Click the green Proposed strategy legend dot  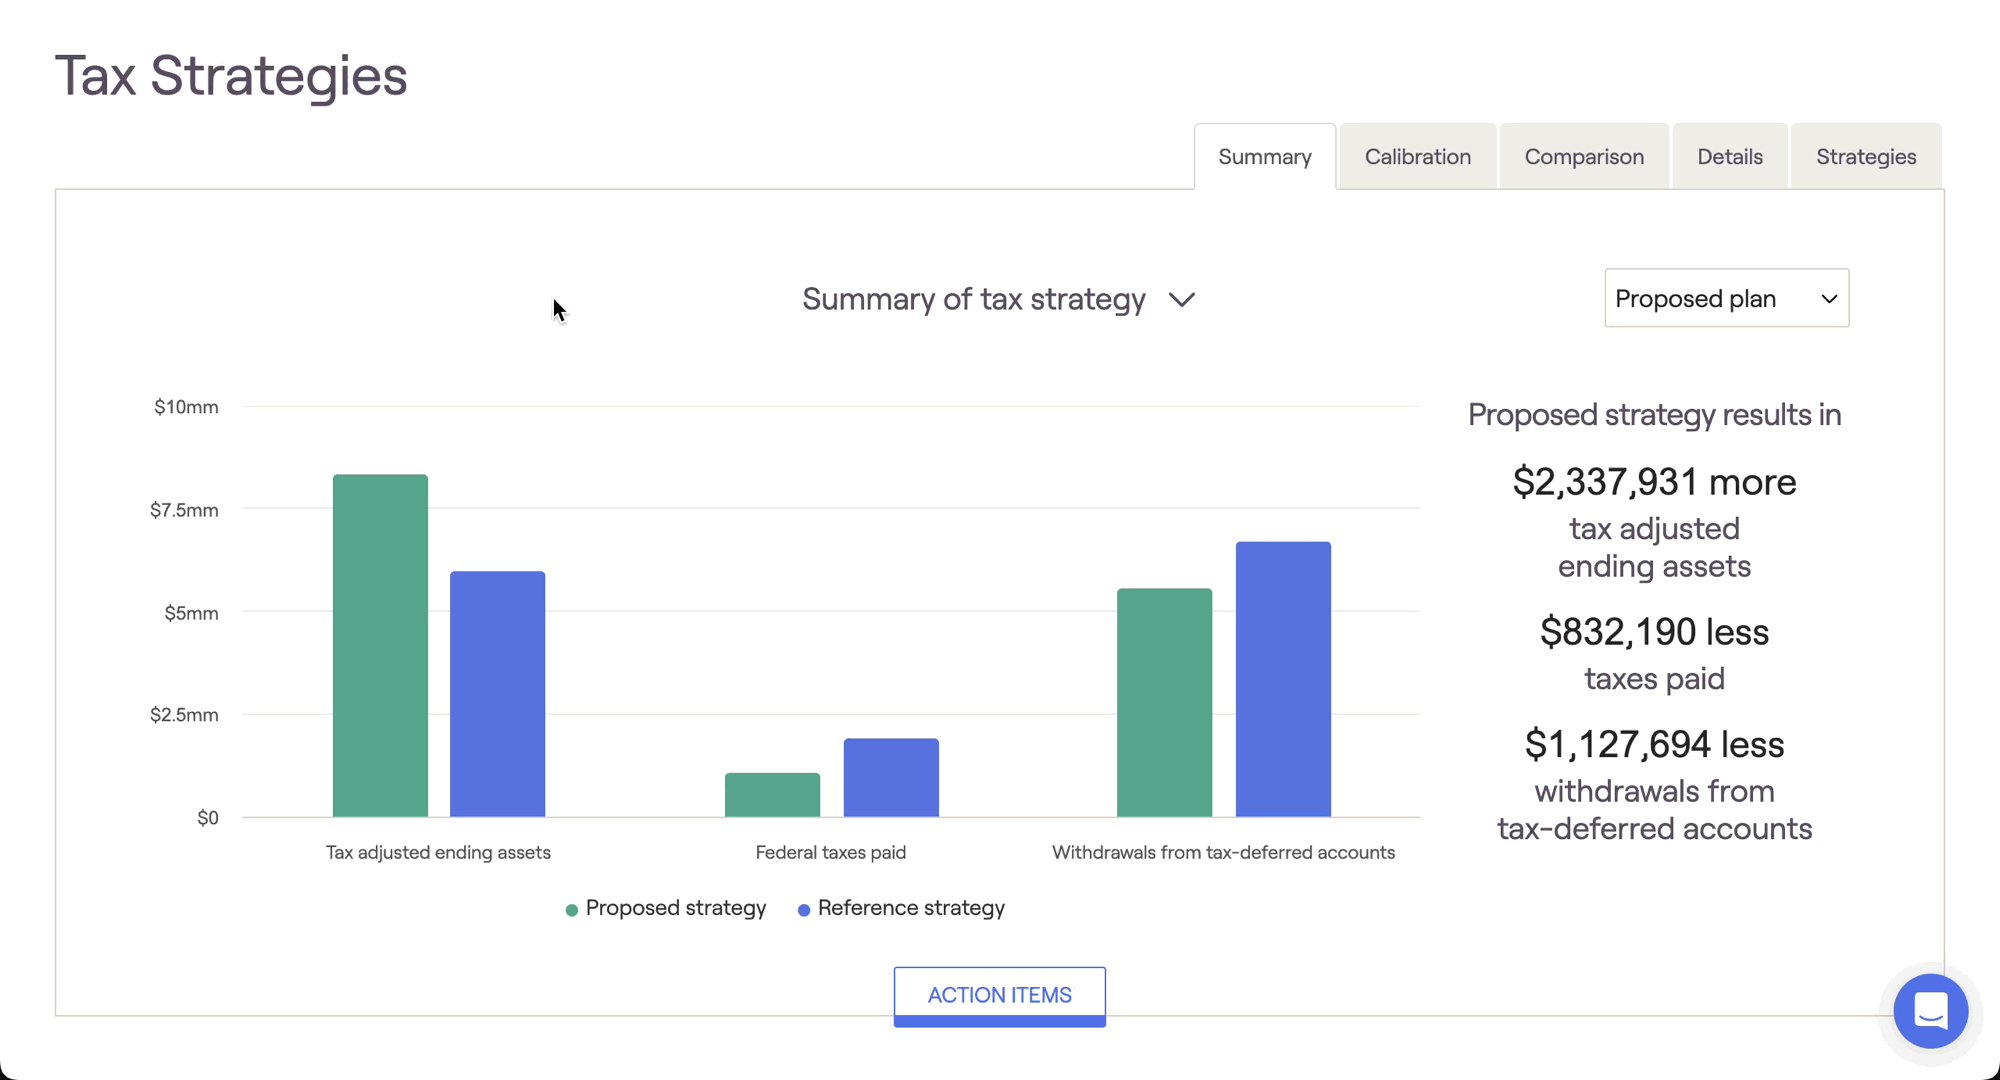[x=572, y=910]
